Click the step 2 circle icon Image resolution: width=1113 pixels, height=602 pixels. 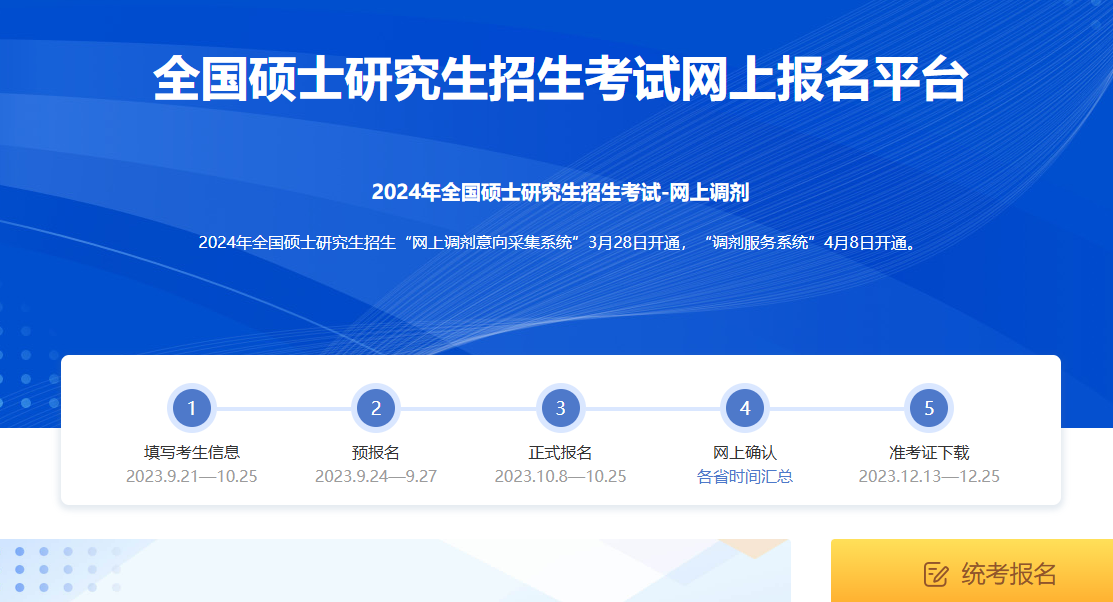[376, 408]
